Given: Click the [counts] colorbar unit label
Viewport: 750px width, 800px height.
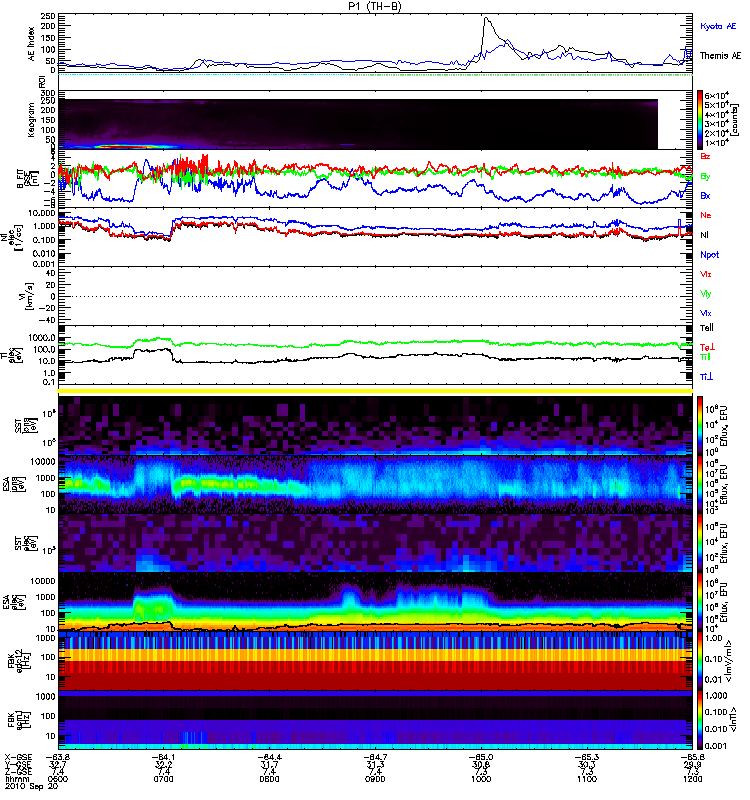Looking at the screenshot, I should [x=735, y=120].
